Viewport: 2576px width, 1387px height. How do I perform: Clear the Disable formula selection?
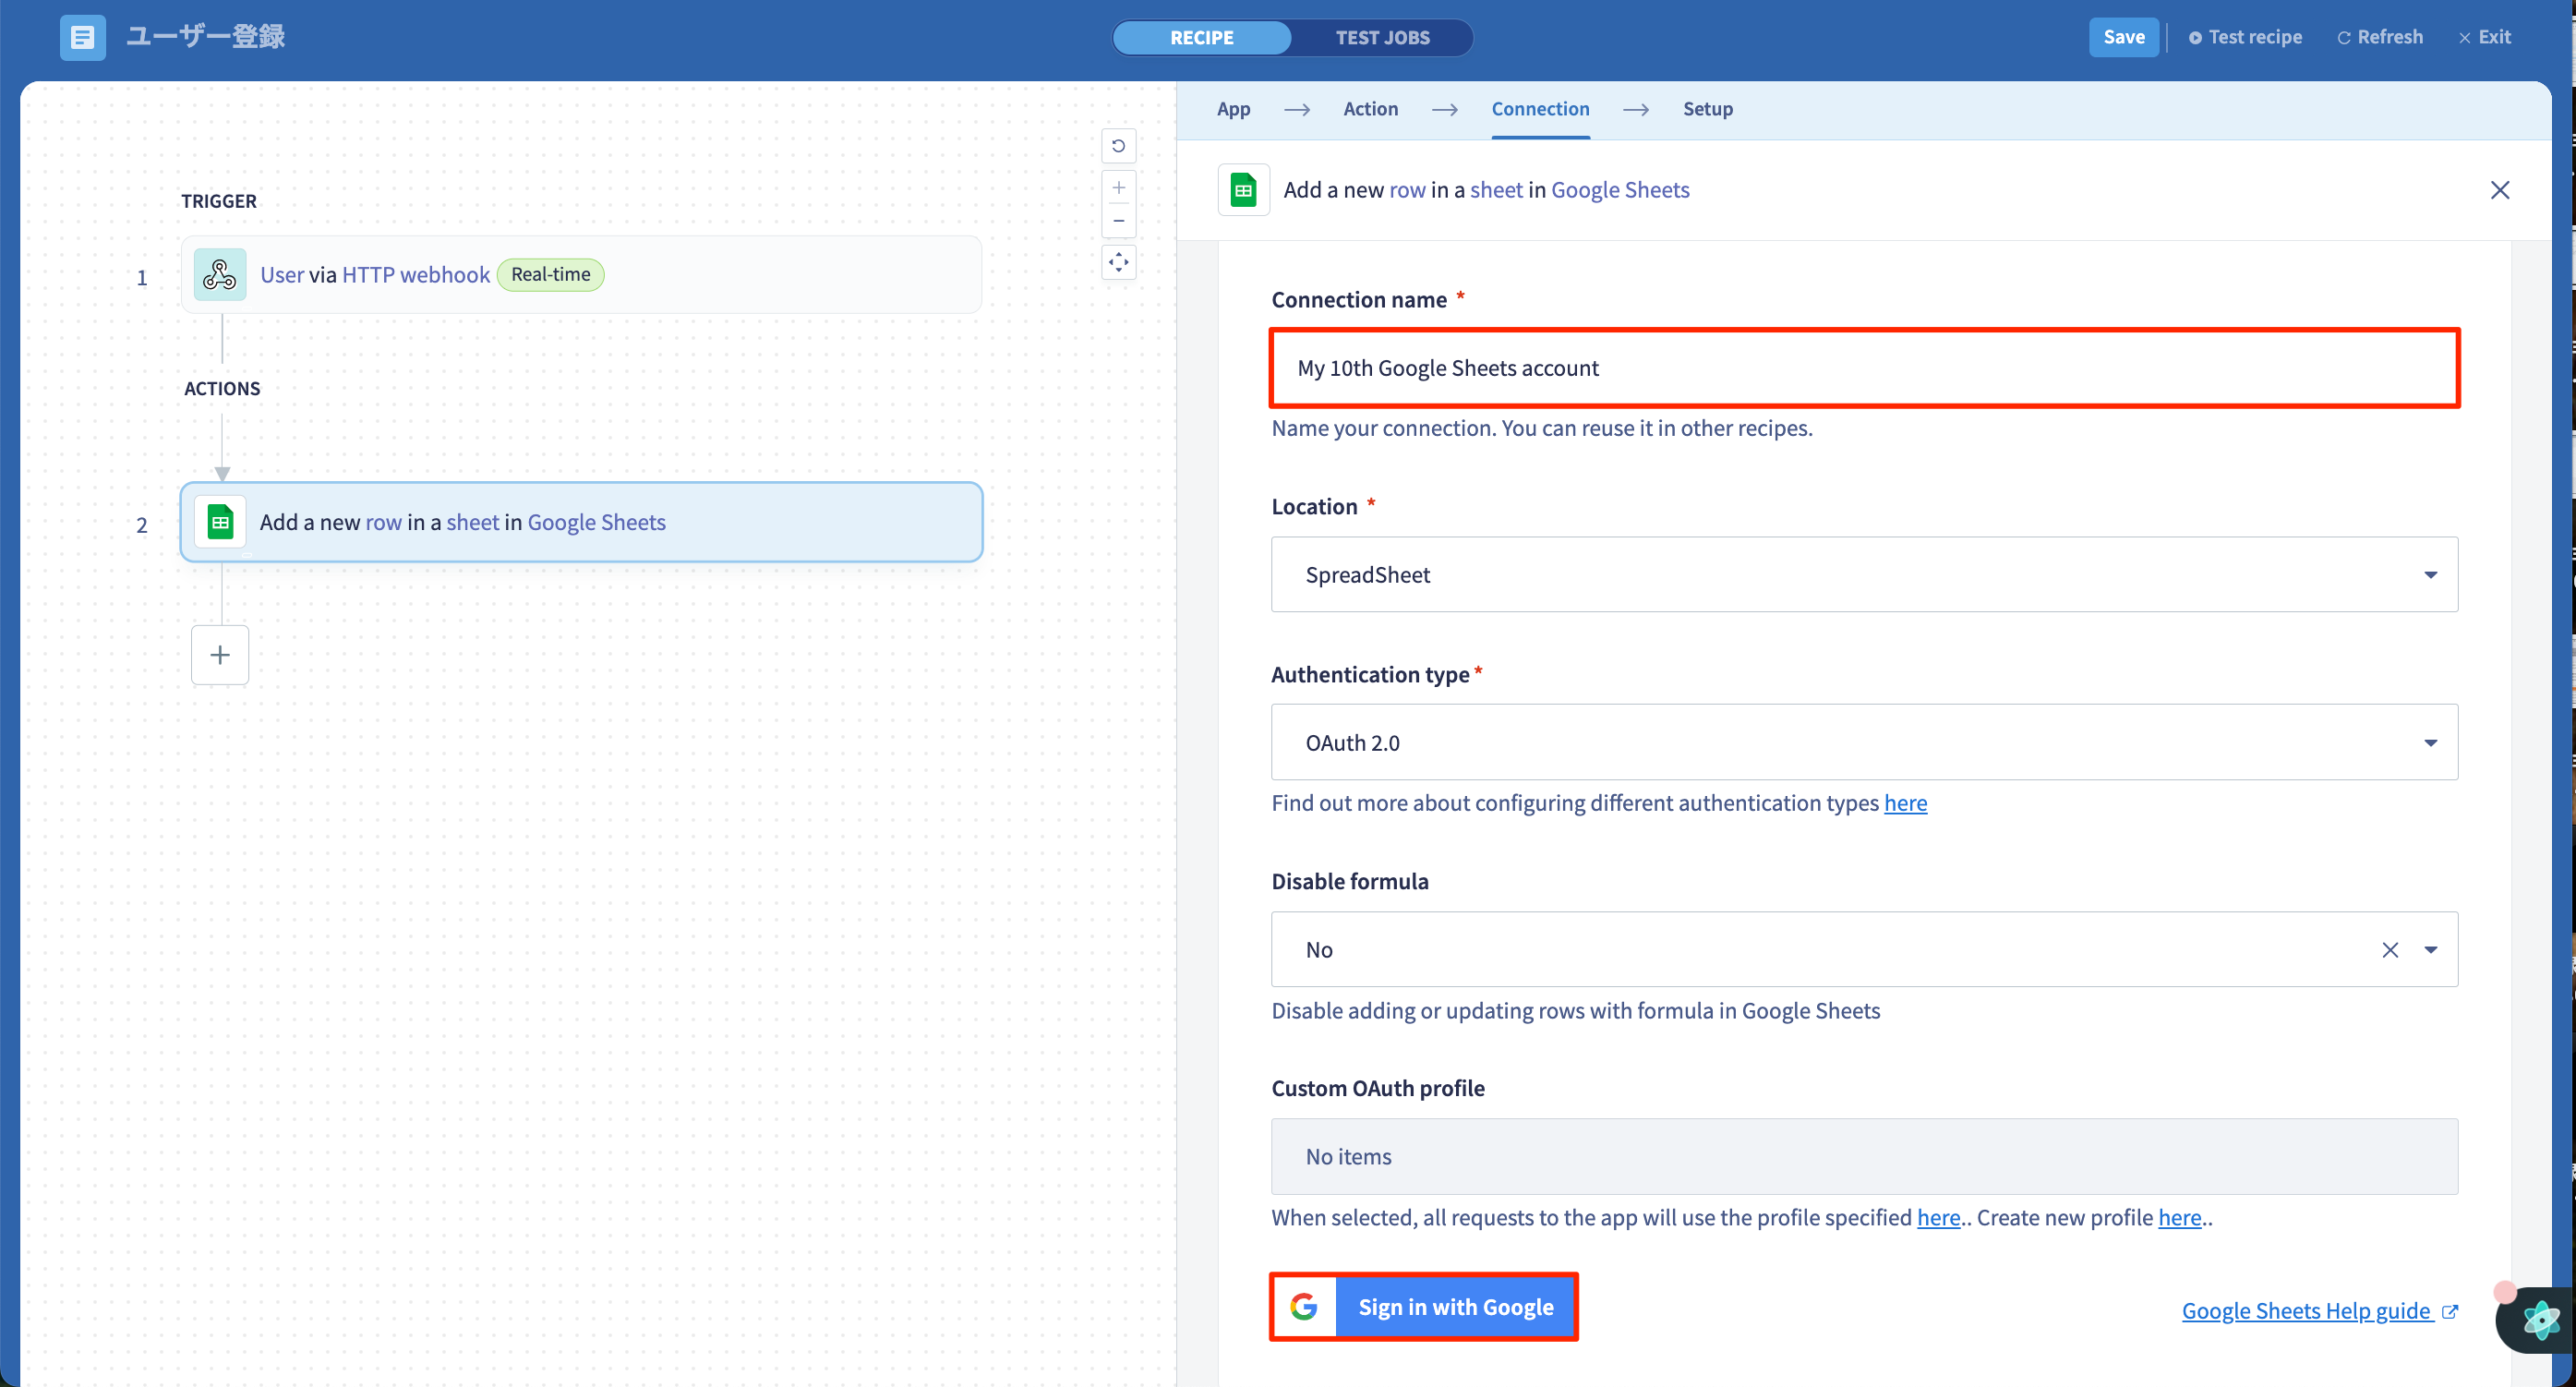coord(2389,950)
